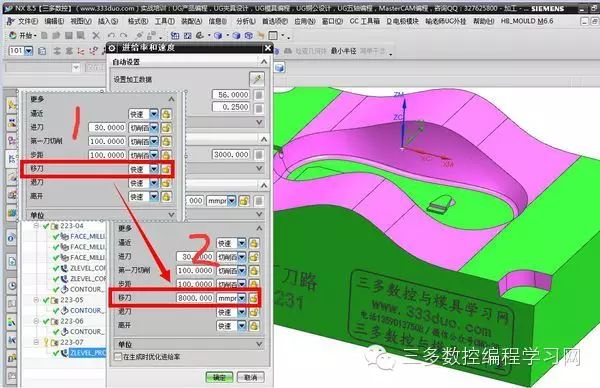Screen dimensions: 600x388
Task: Open the 分析(L) menu
Action: 245,21
